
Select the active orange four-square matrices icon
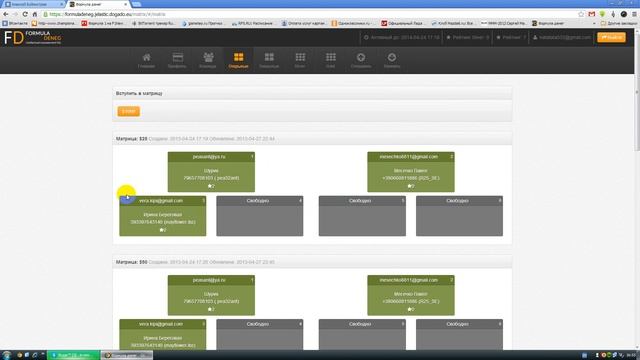pyautogui.click(x=238, y=60)
